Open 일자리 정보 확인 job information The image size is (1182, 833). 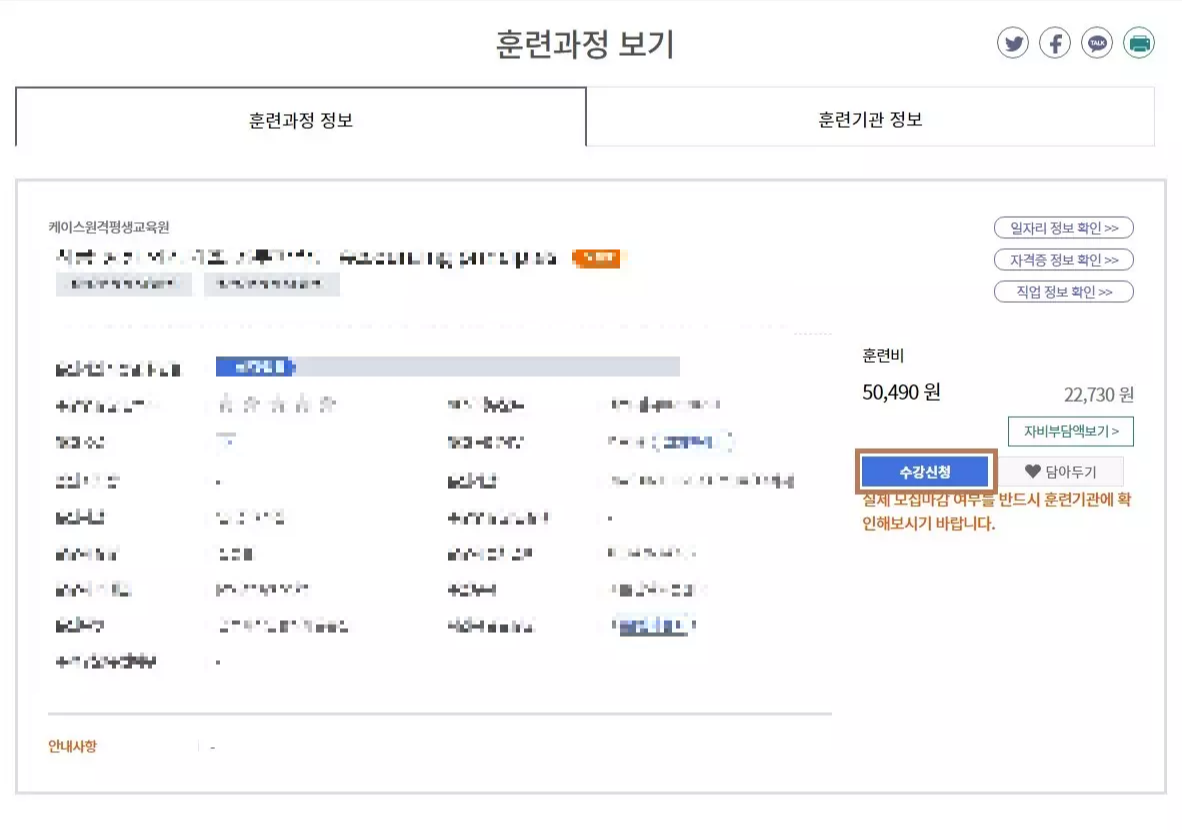pos(1064,227)
